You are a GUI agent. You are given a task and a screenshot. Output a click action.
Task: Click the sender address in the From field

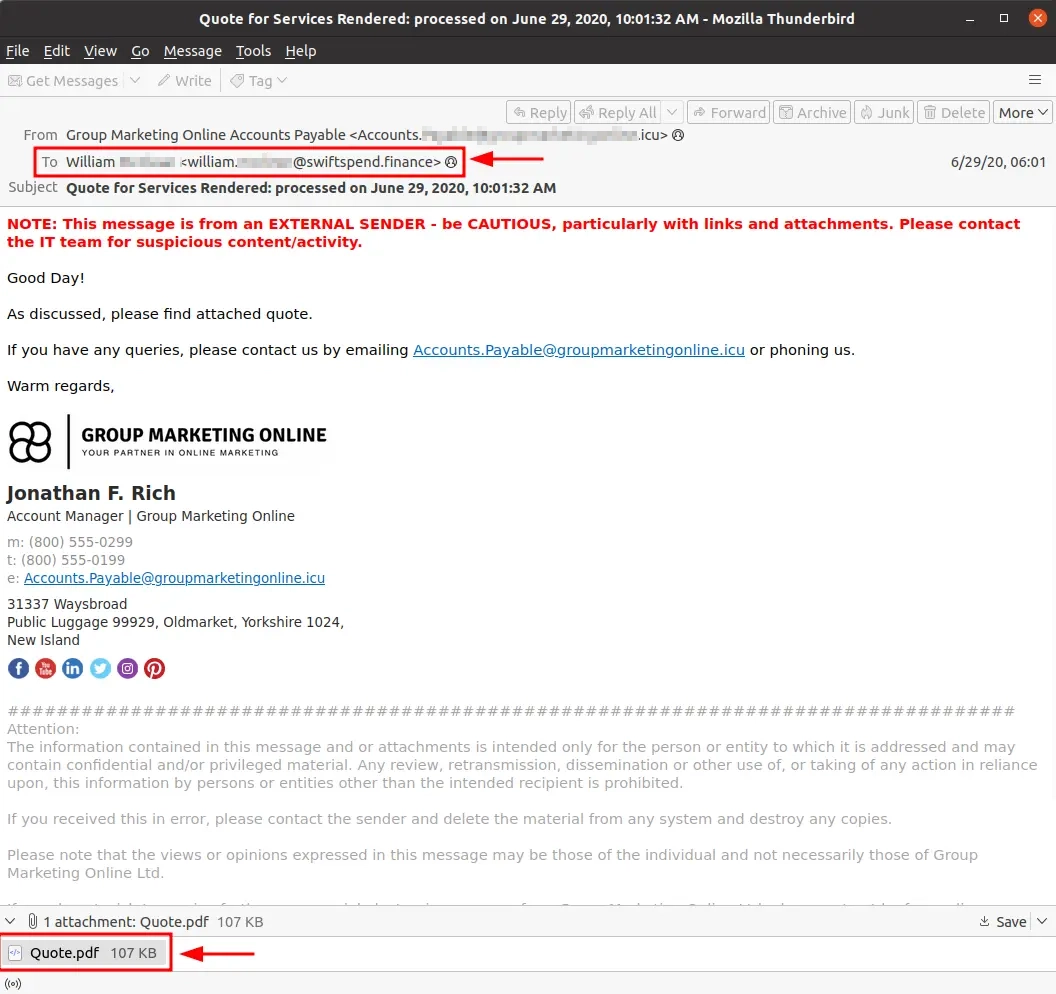coord(367,135)
